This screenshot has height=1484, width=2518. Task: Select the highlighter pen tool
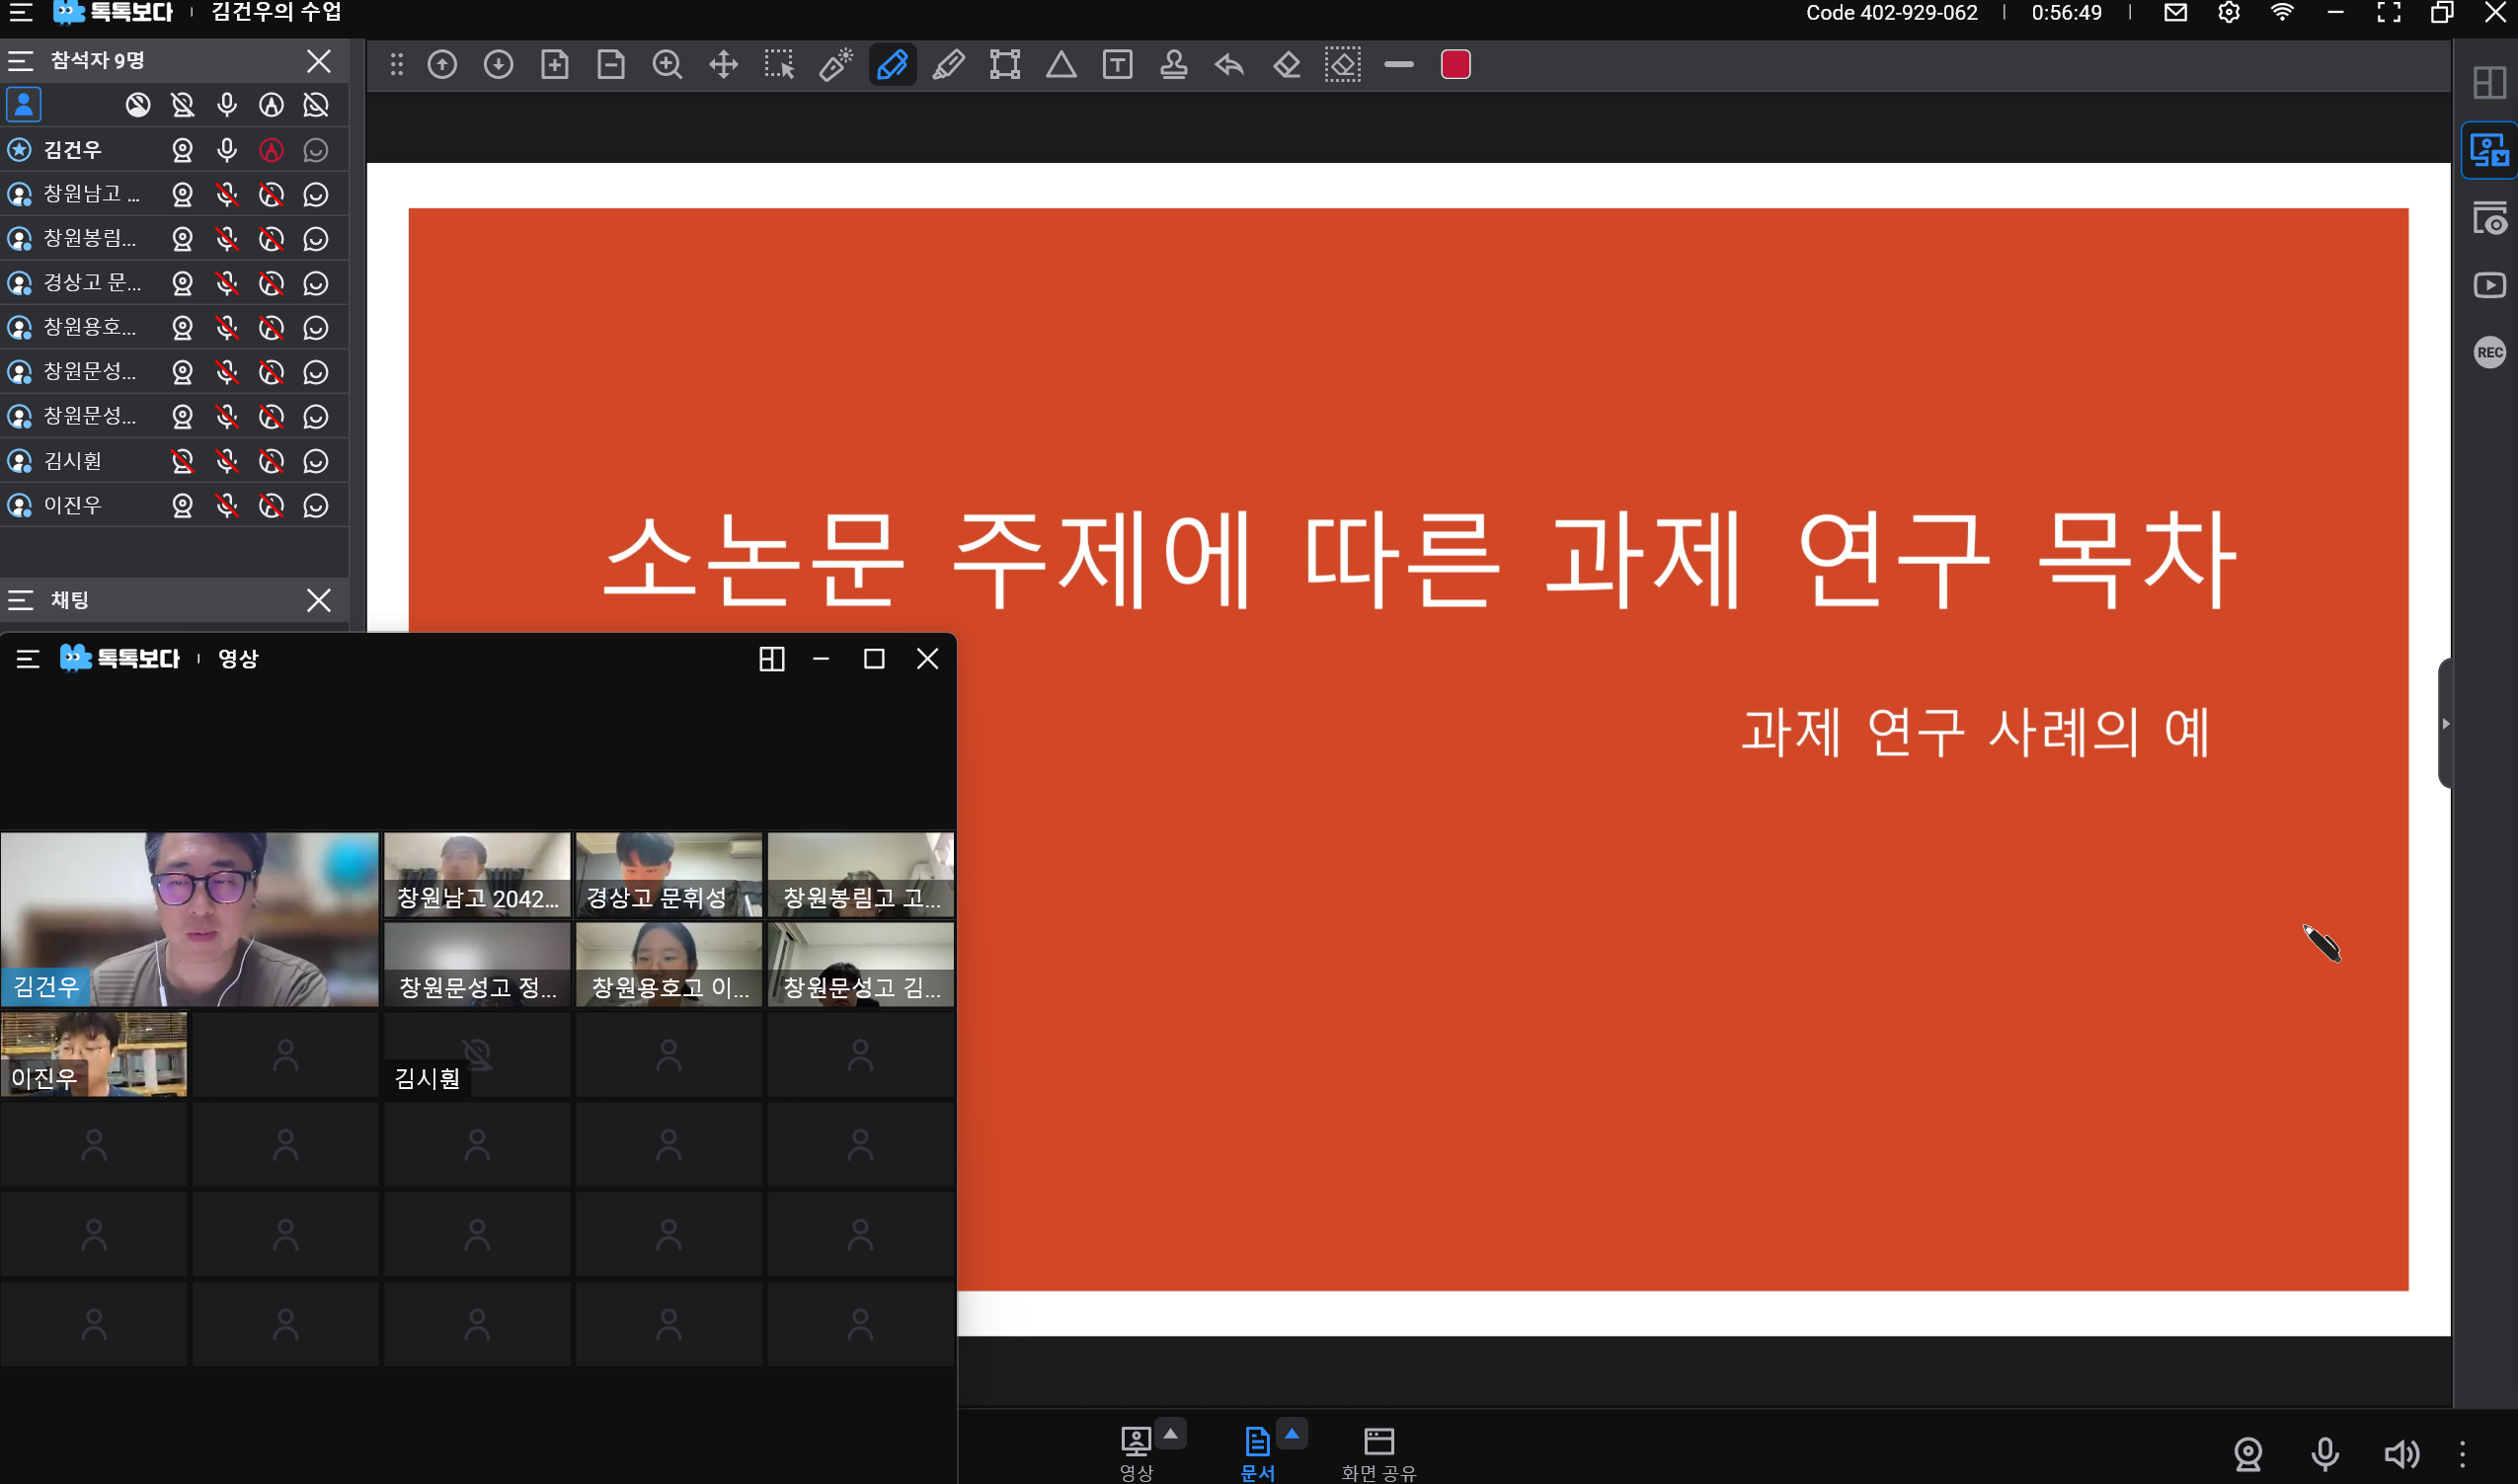948,66
